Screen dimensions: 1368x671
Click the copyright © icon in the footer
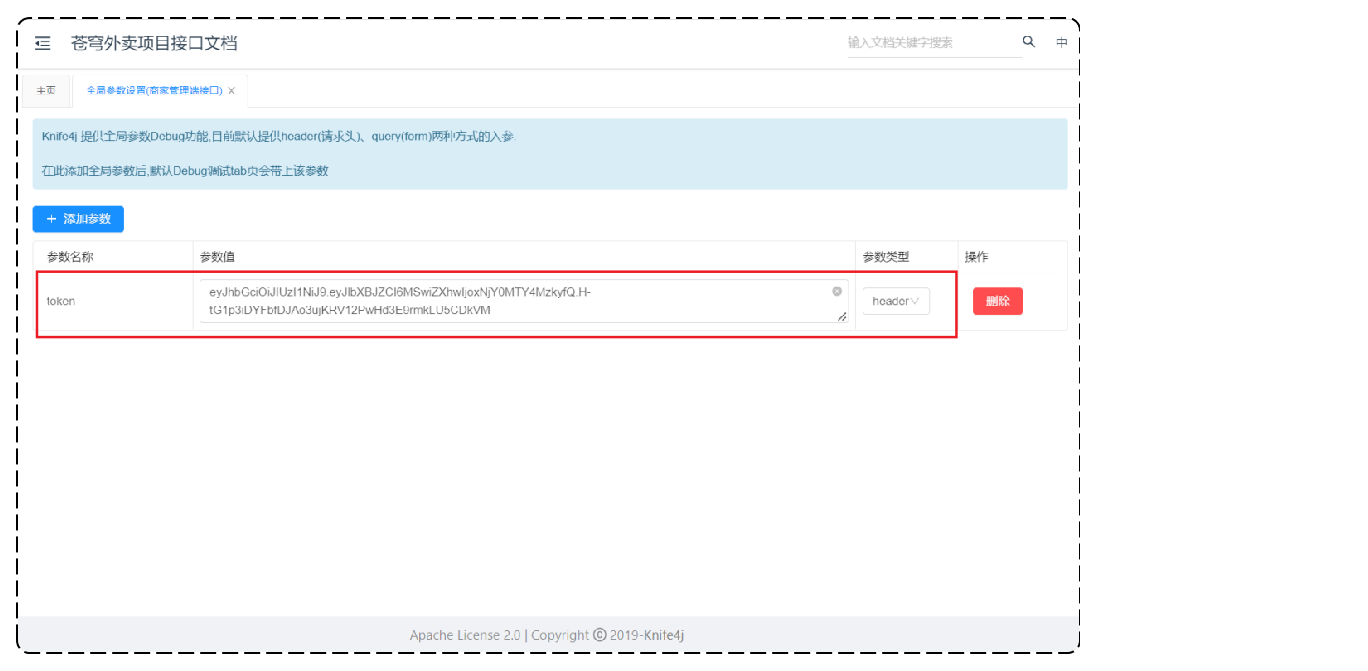tap(597, 634)
